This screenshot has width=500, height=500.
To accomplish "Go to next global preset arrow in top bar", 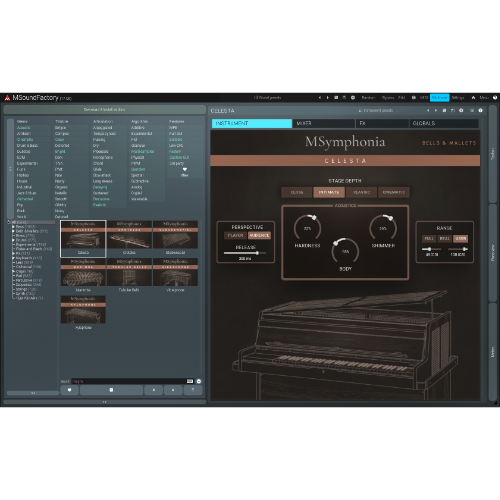I will point(328,98).
